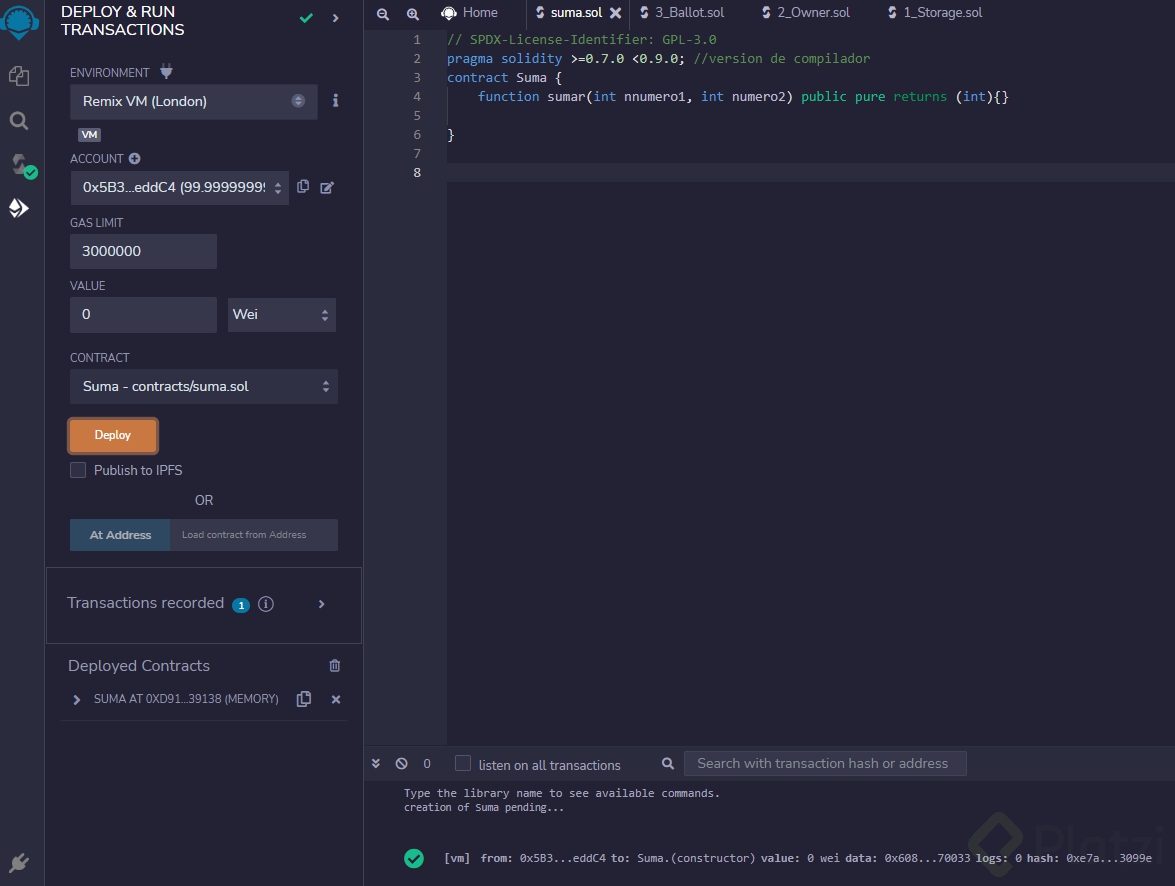Click the orange Deploy button
Viewport: 1175px width, 886px height.
pyautogui.click(x=112, y=436)
